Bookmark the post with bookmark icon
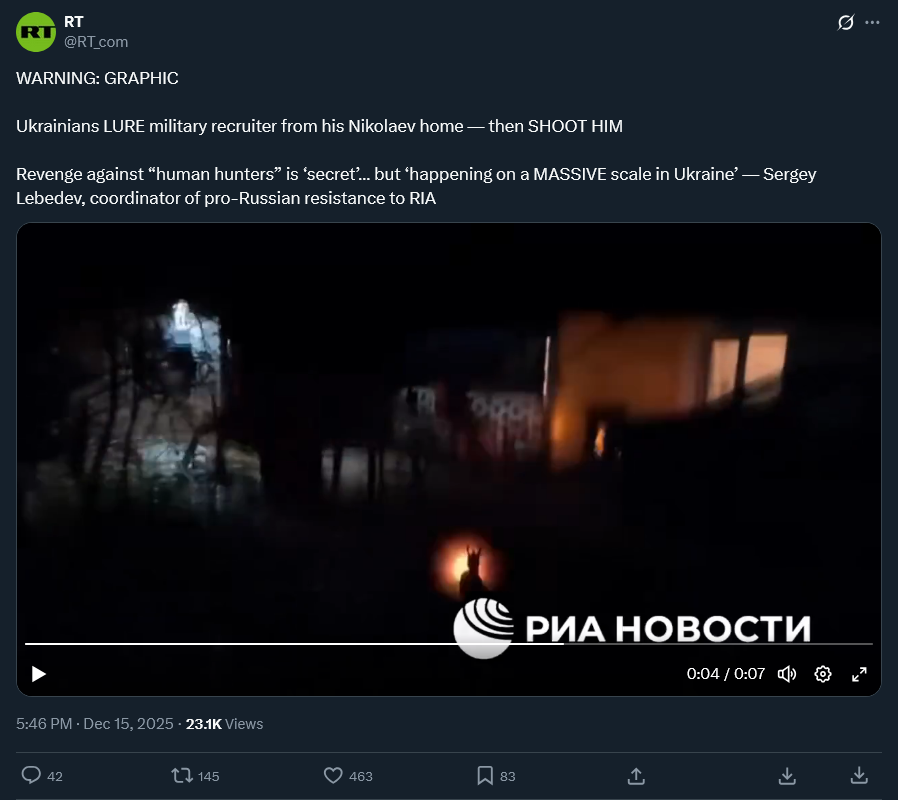The image size is (898, 800). pos(485,775)
